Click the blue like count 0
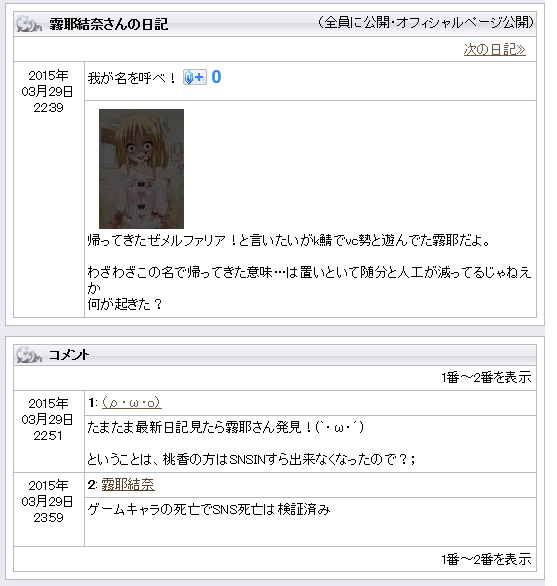This screenshot has width=557, height=586. tap(216, 77)
